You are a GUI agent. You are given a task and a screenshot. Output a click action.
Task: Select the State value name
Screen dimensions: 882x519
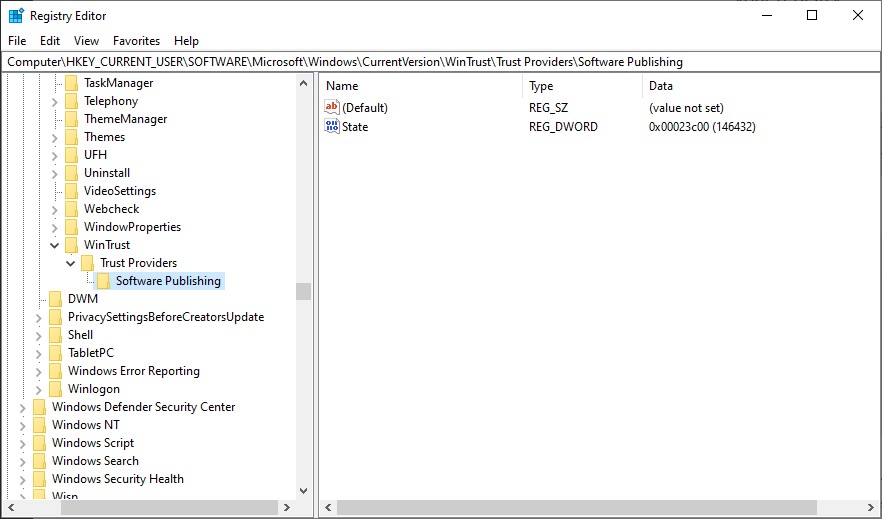pyautogui.click(x=355, y=127)
